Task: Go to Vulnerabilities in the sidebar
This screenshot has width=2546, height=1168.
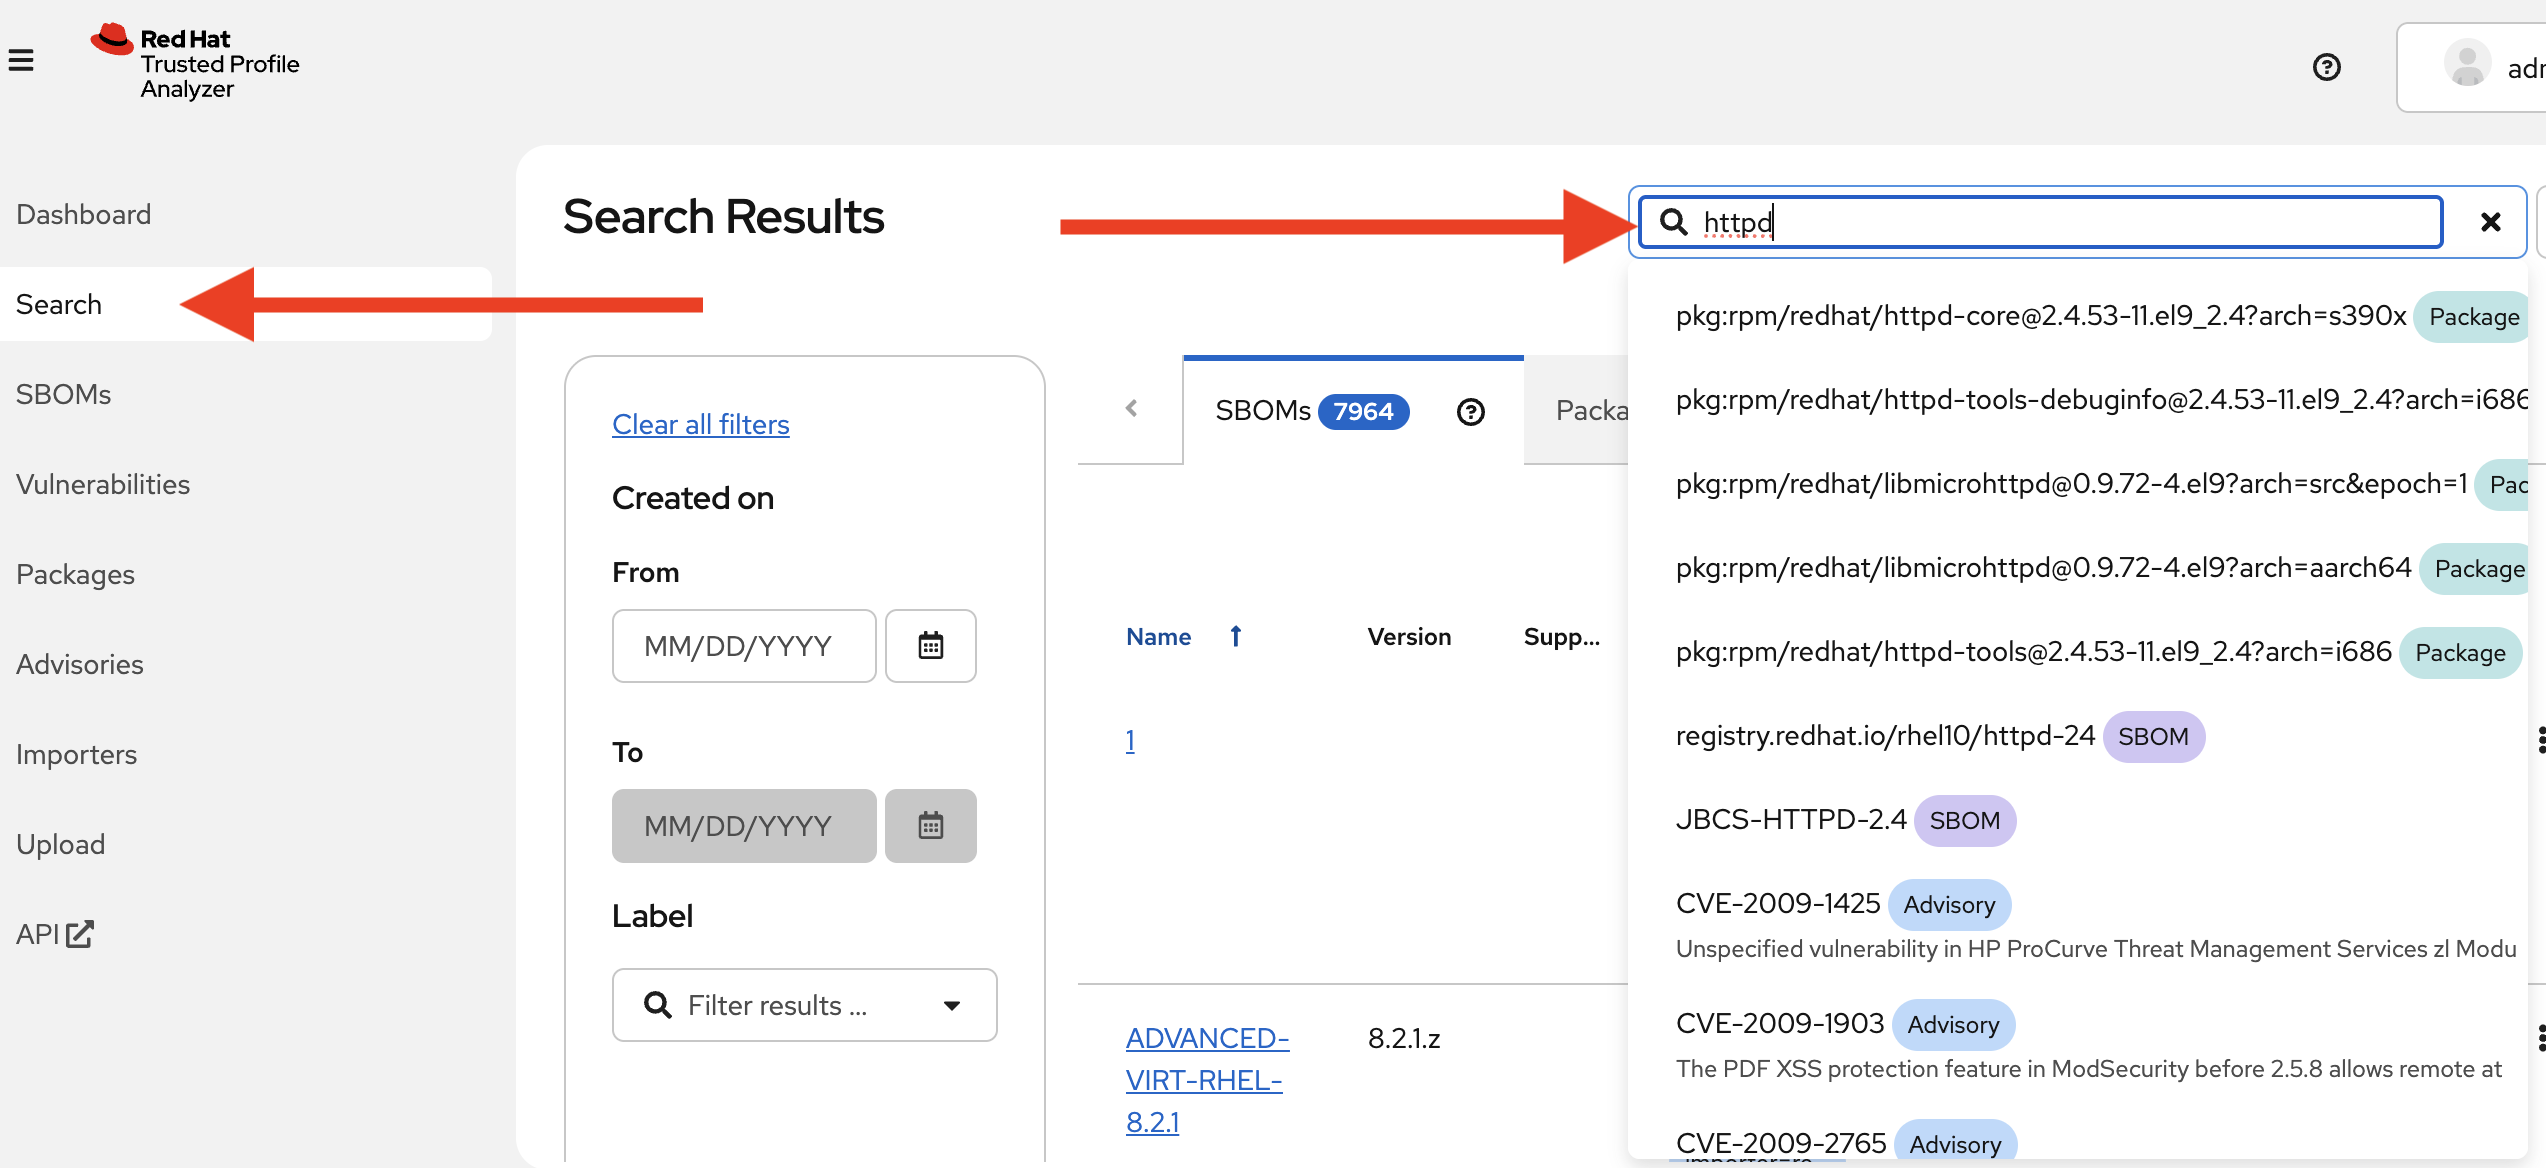Action: click(x=103, y=484)
